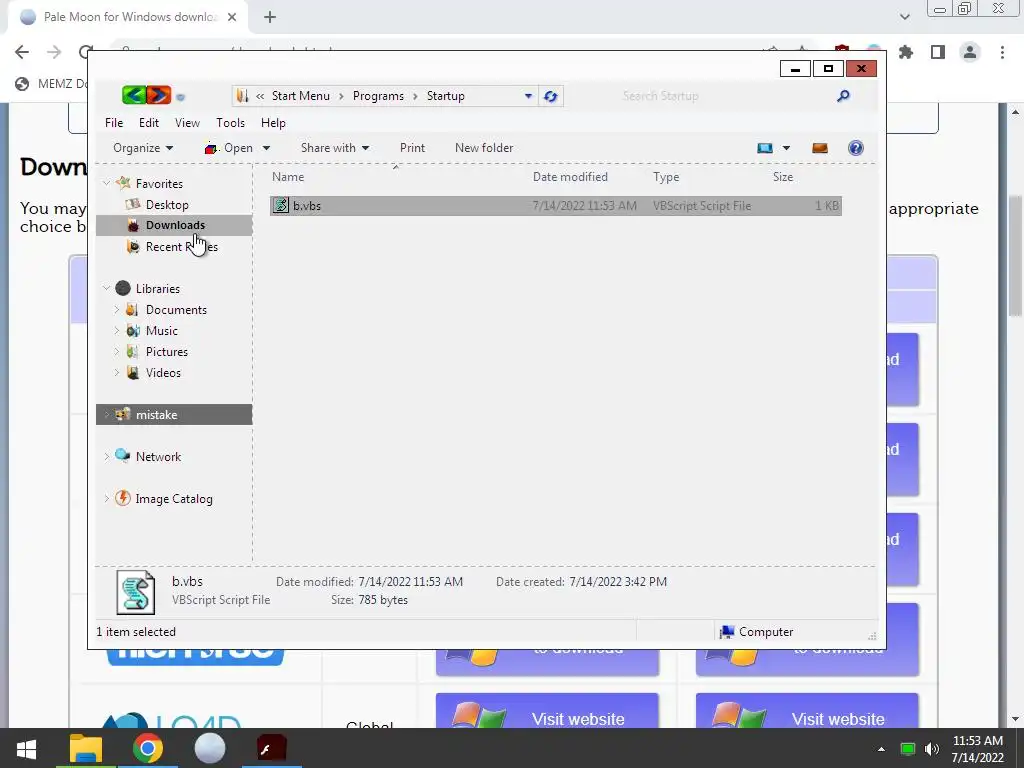
Task: Click the Desktop icon in Favorites
Action: coord(133,204)
